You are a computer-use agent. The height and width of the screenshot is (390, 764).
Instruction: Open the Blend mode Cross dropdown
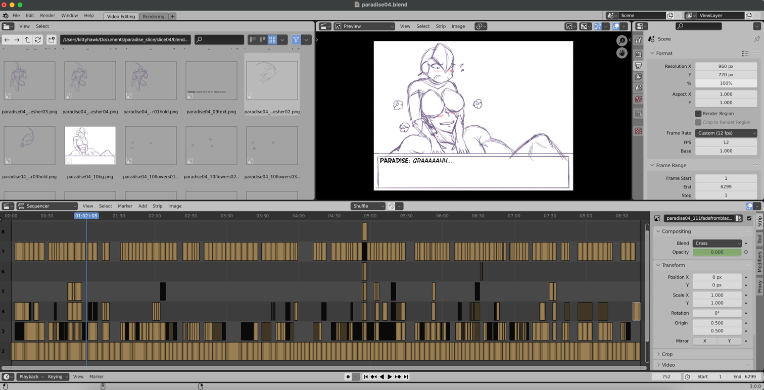point(716,243)
